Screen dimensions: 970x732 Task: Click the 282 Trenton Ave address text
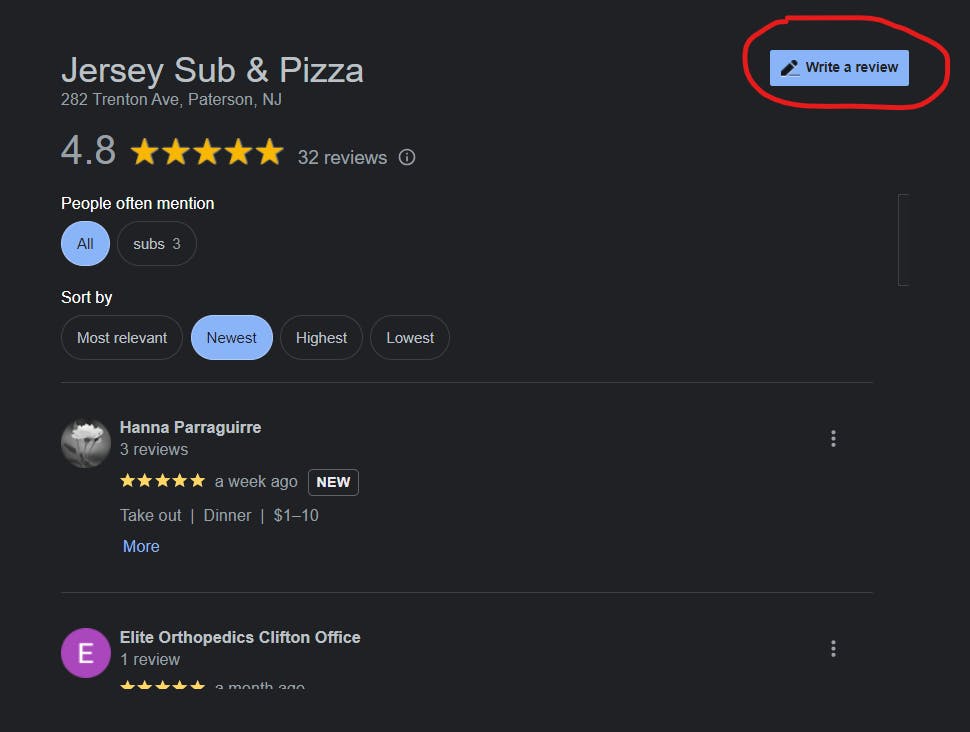click(171, 99)
